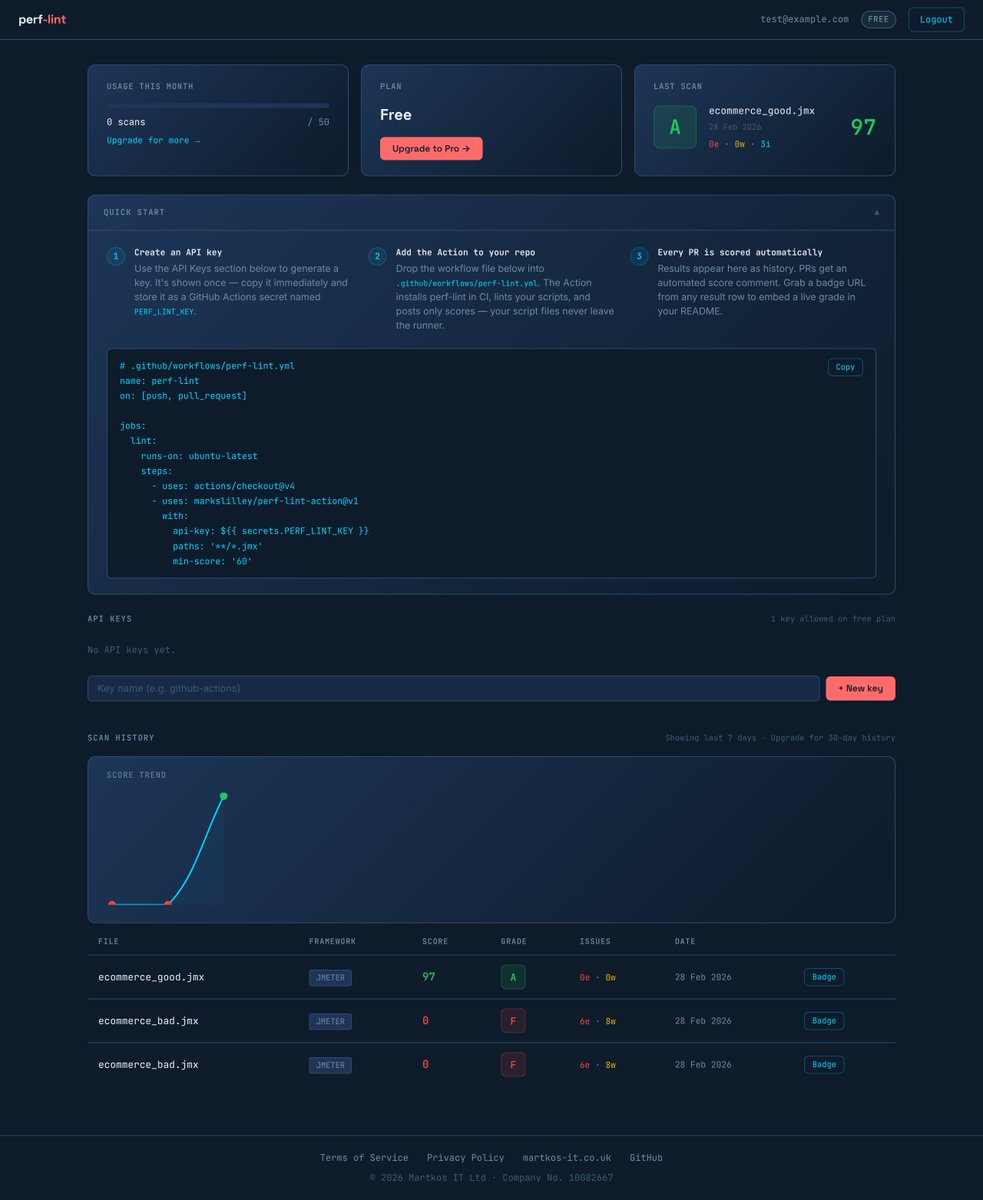983x1200 pixels.
Task: Visit martkos-it.co.uk footer link
Action: pyautogui.click(x=566, y=1157)
